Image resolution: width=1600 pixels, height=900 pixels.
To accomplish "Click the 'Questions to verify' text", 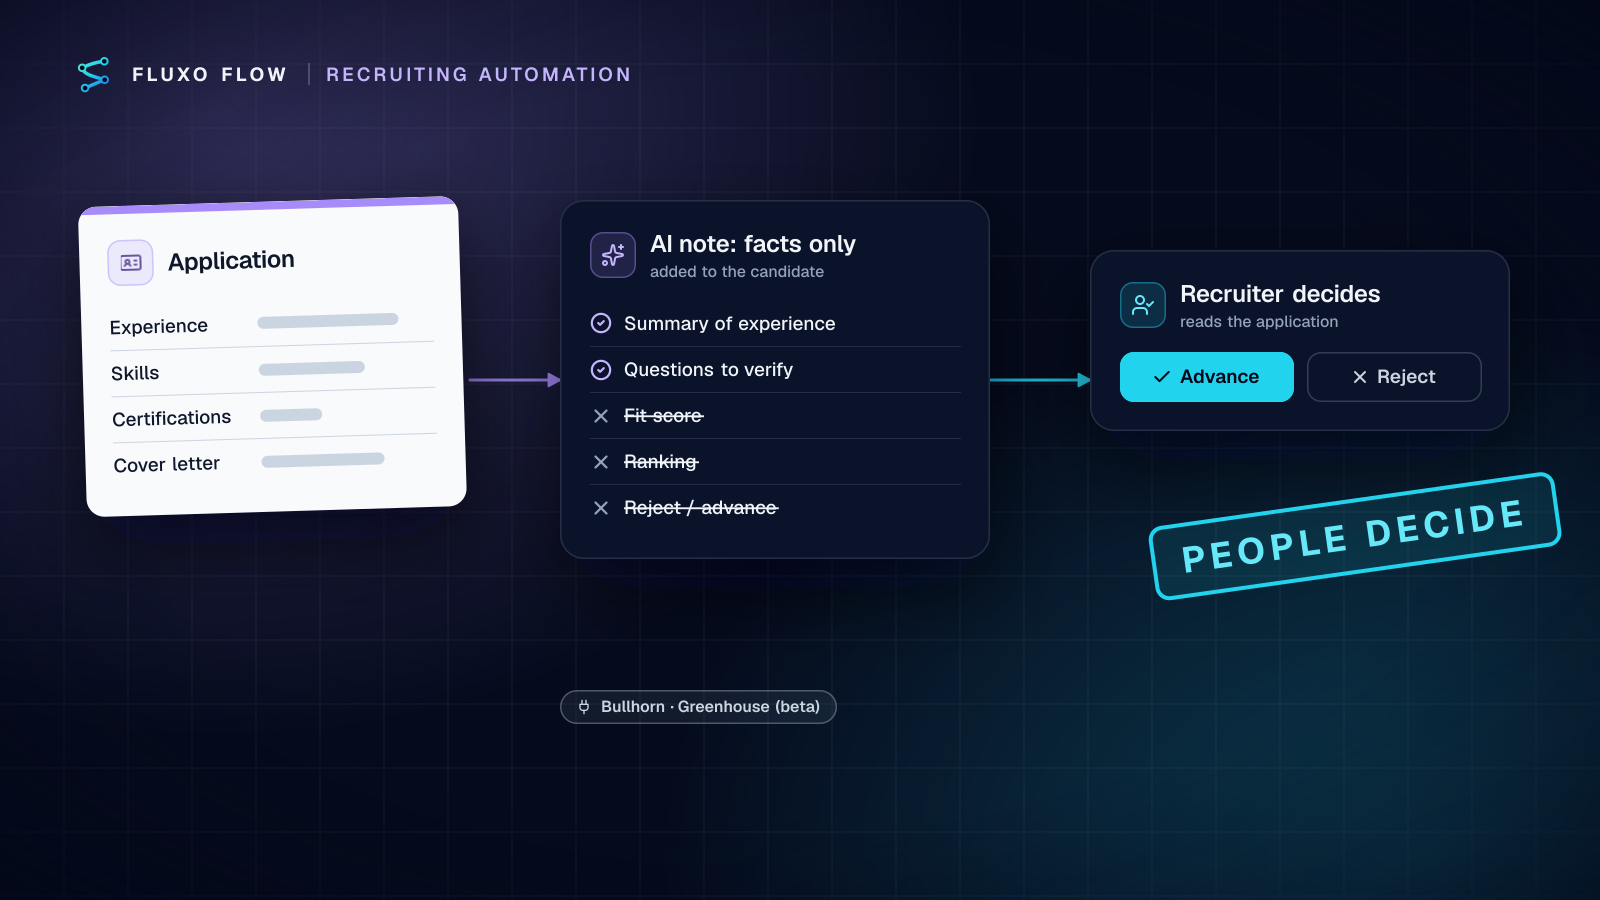I will 709,370.
